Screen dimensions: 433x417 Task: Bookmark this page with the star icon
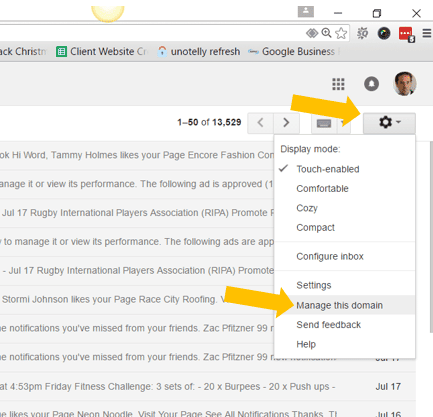click(341, 33)
